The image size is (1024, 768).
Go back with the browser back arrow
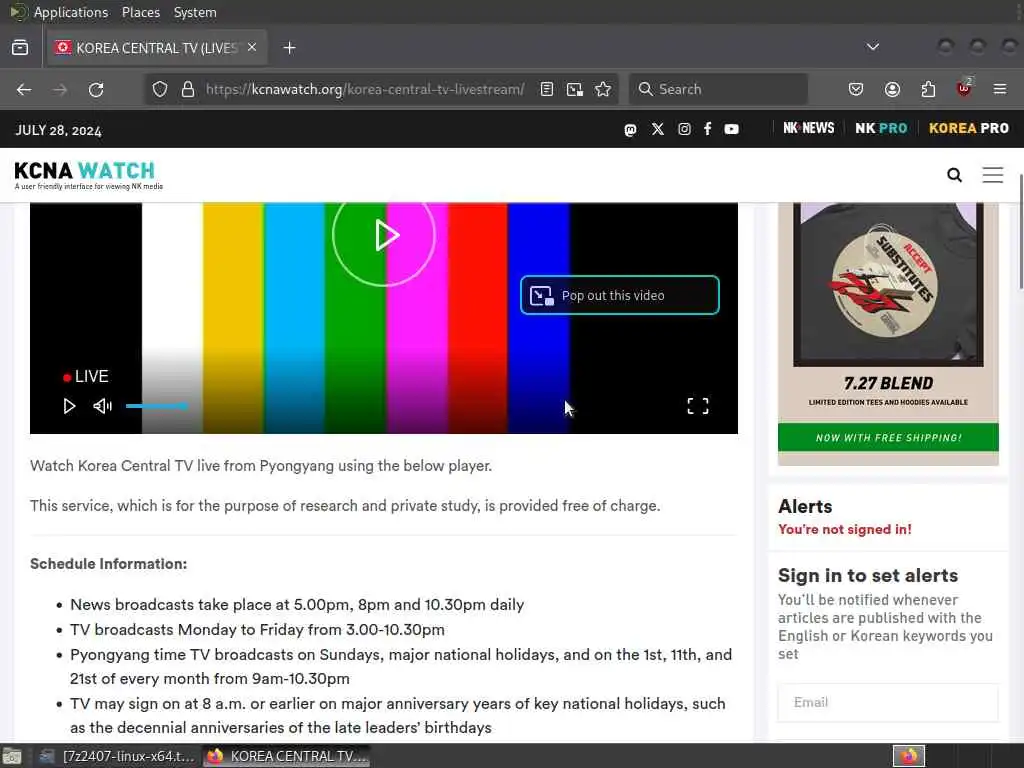coord(24,89)
